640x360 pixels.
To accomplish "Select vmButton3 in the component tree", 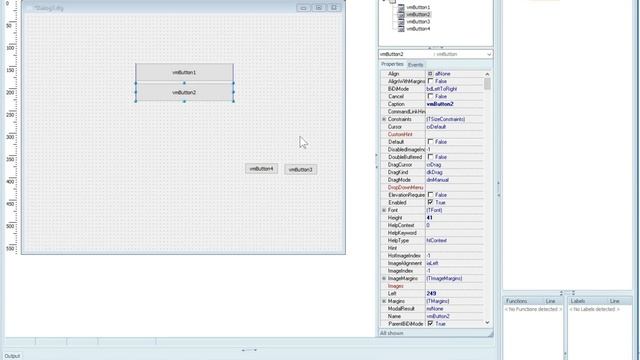I will click(418, 22).
